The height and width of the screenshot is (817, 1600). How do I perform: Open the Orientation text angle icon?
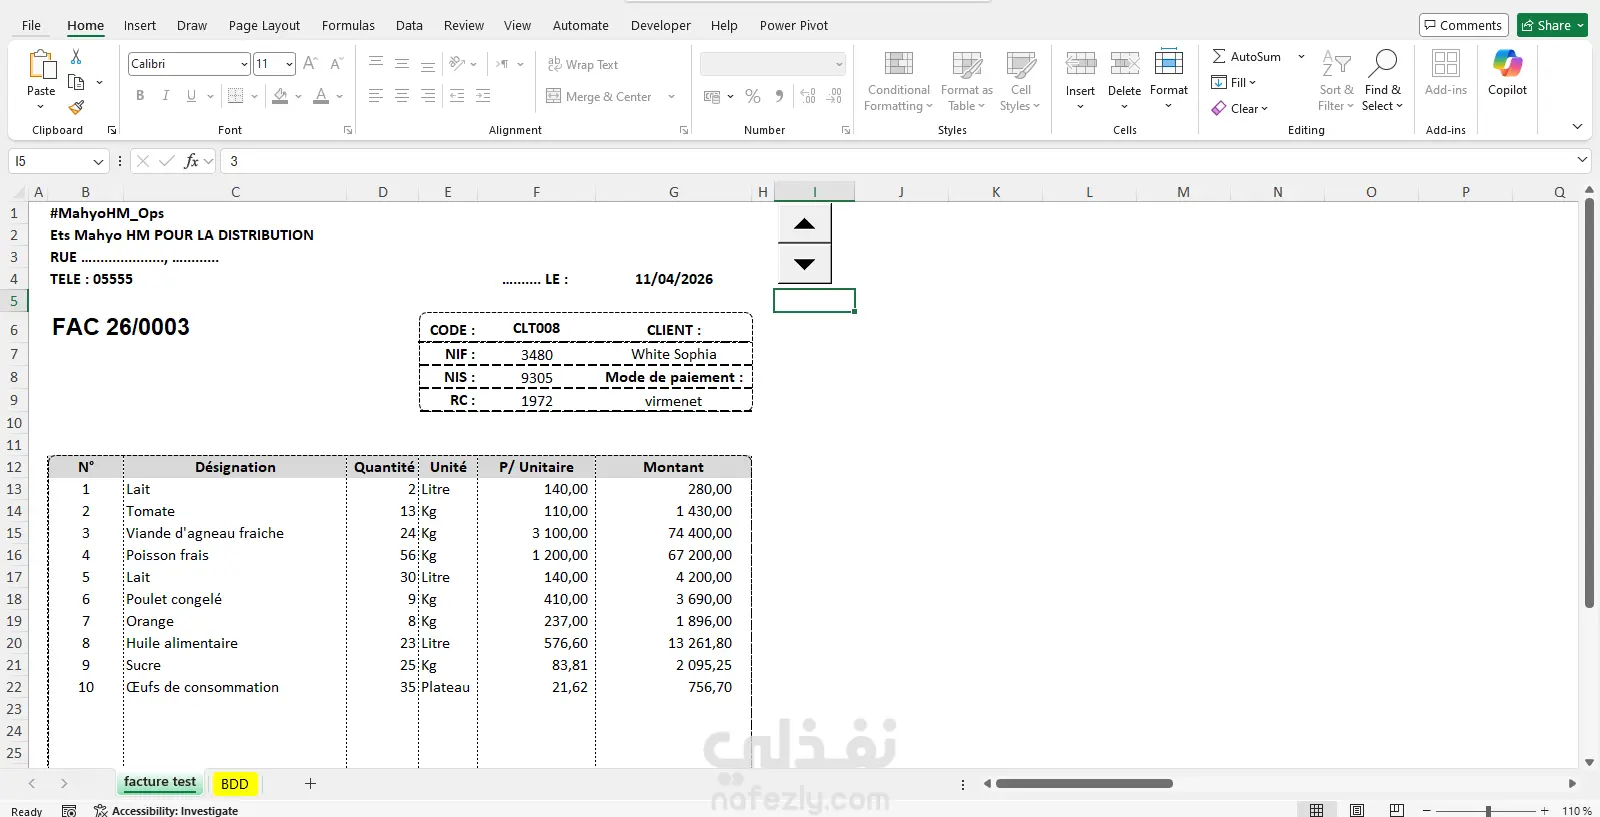tap(457, 63)
